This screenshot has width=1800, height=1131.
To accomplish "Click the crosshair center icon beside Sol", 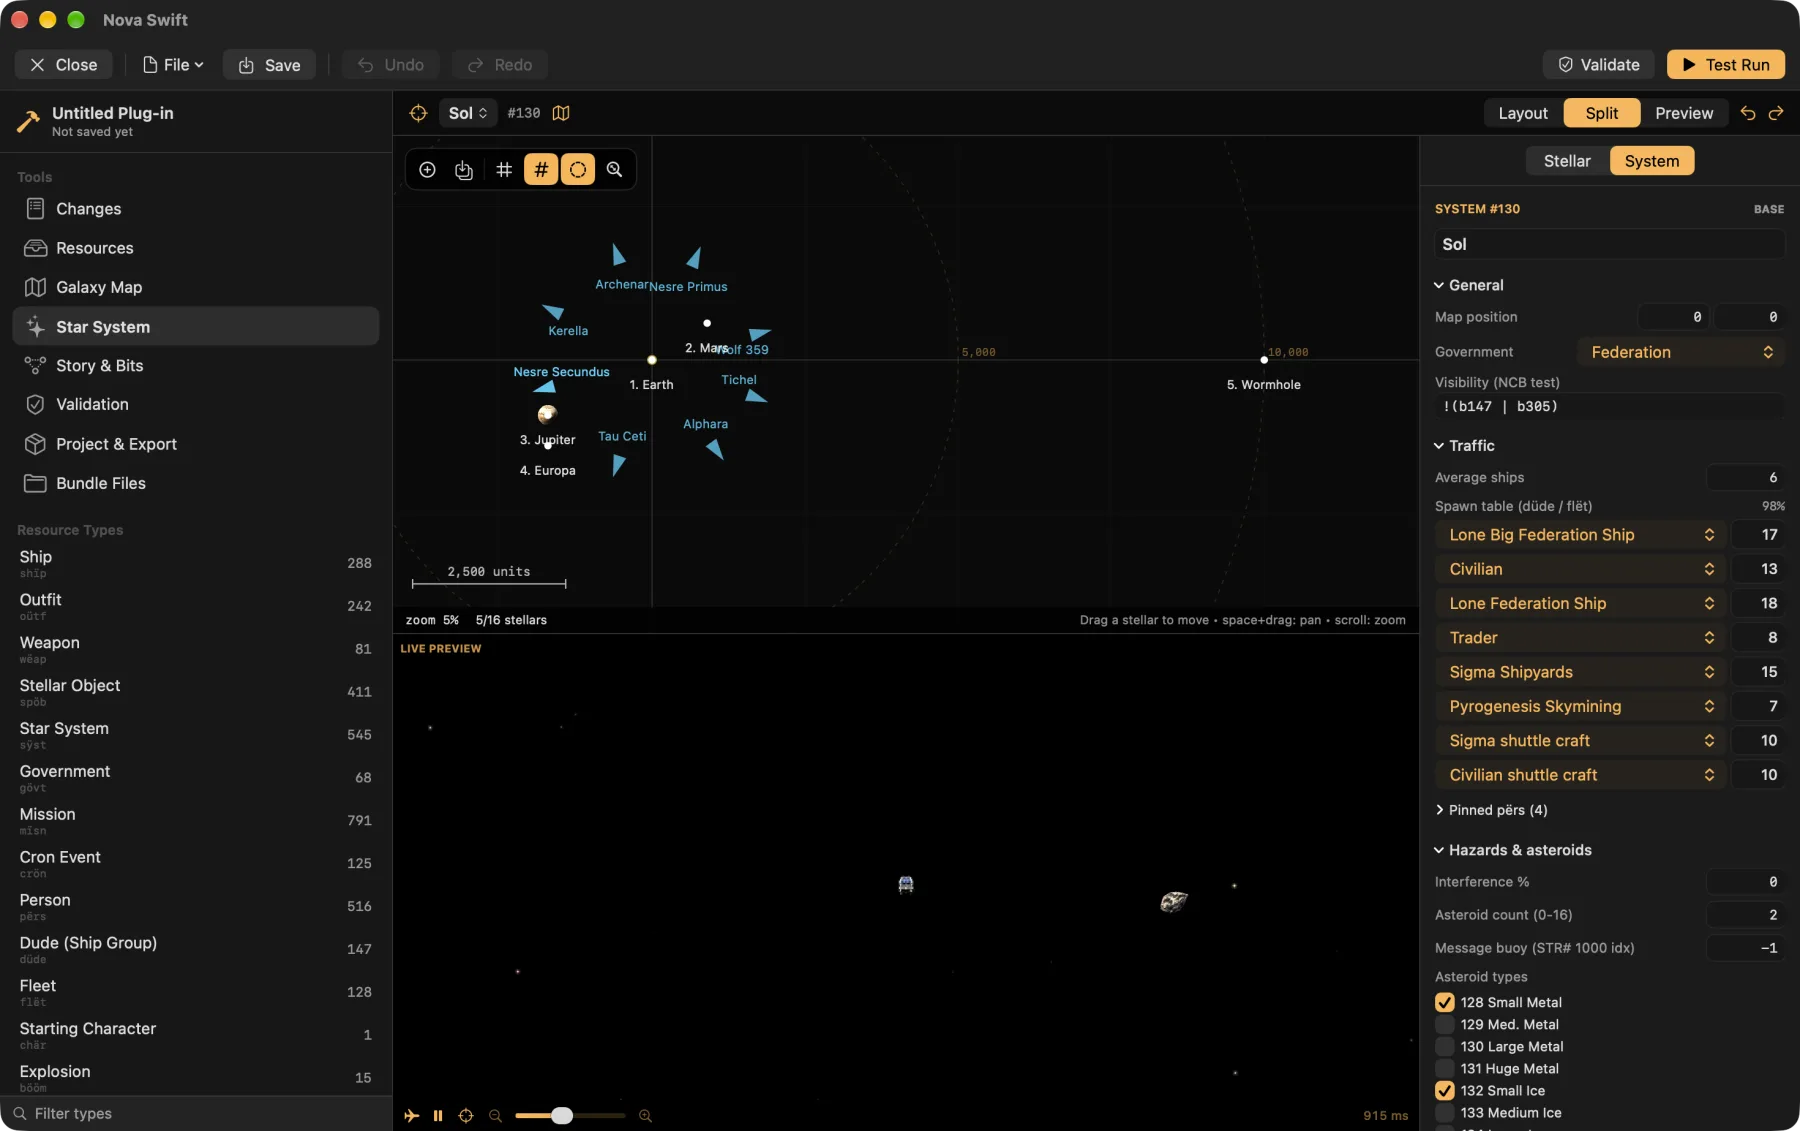I will point(418,113).
